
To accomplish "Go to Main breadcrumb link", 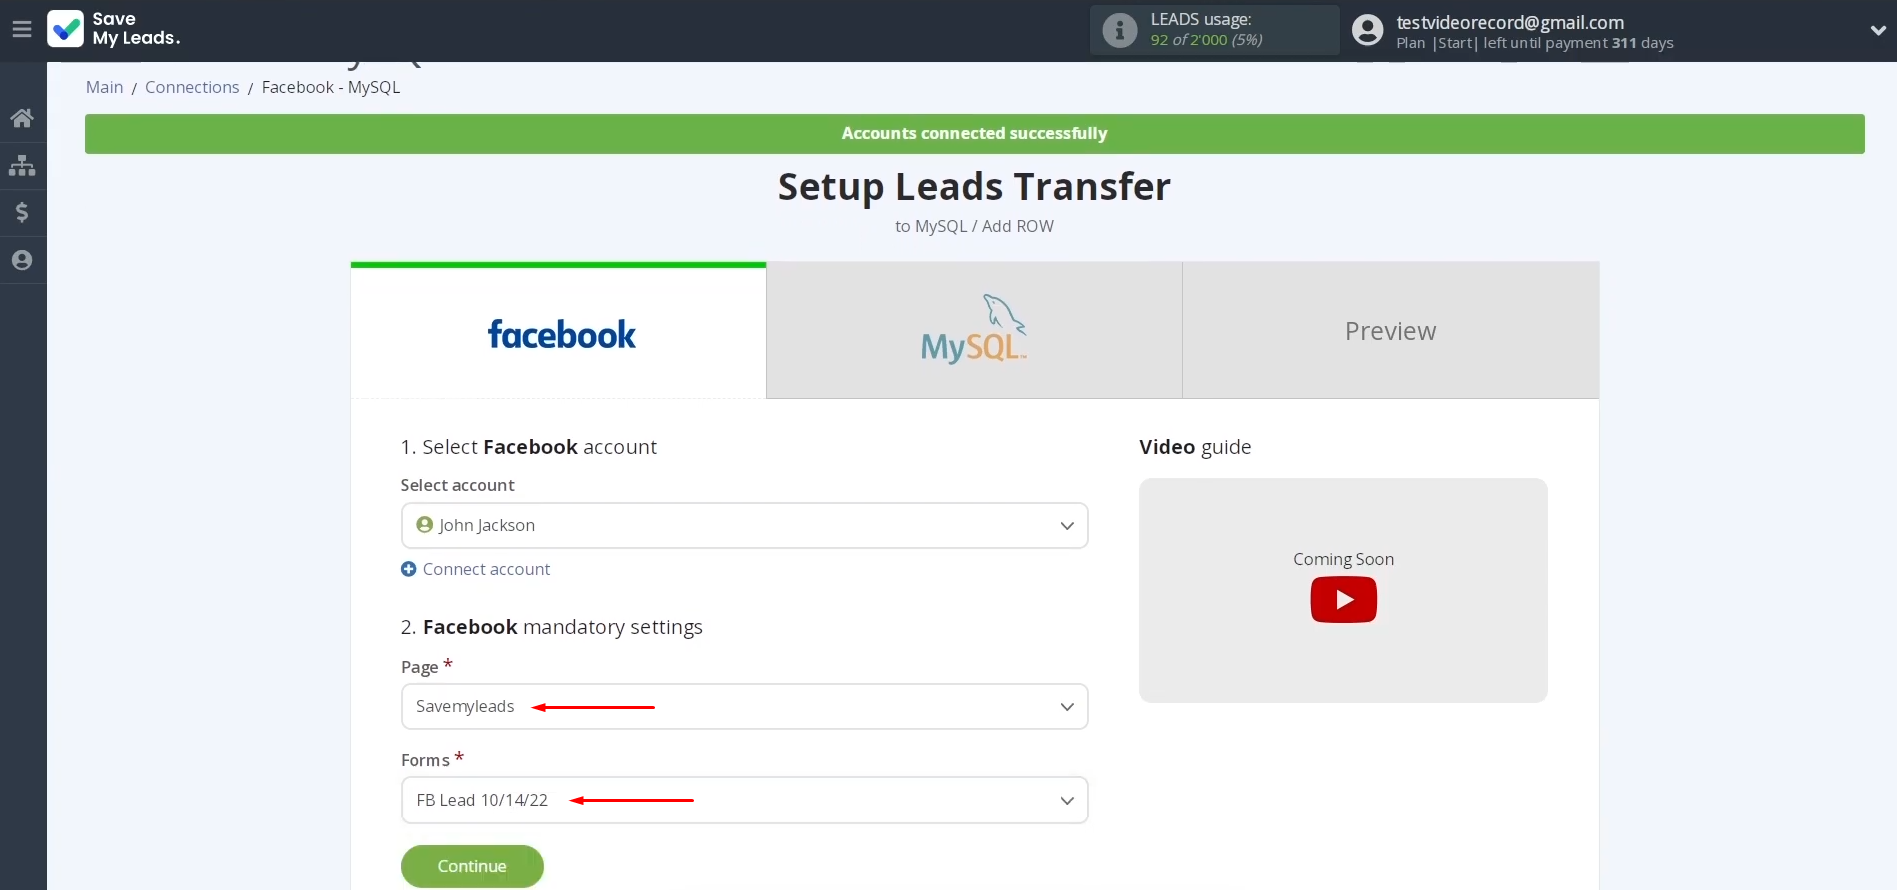I will click(104, 87).
